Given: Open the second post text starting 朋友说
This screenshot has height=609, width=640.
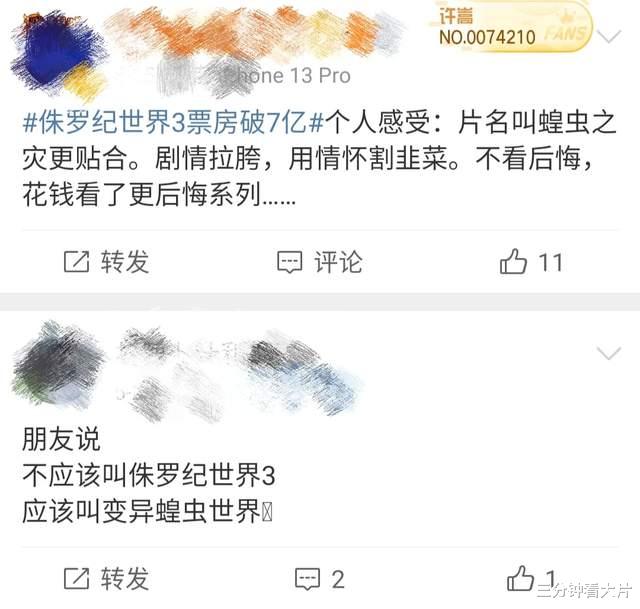Looking at the screenshot, I should point(149,476).
